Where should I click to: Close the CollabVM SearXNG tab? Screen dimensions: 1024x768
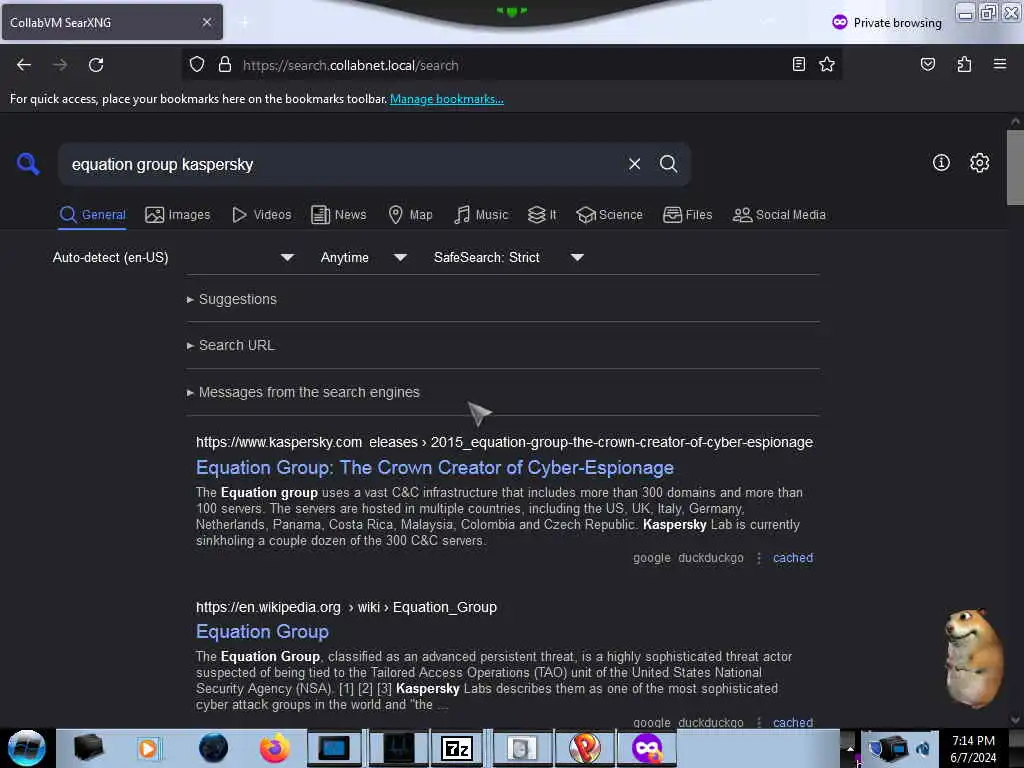206,22
